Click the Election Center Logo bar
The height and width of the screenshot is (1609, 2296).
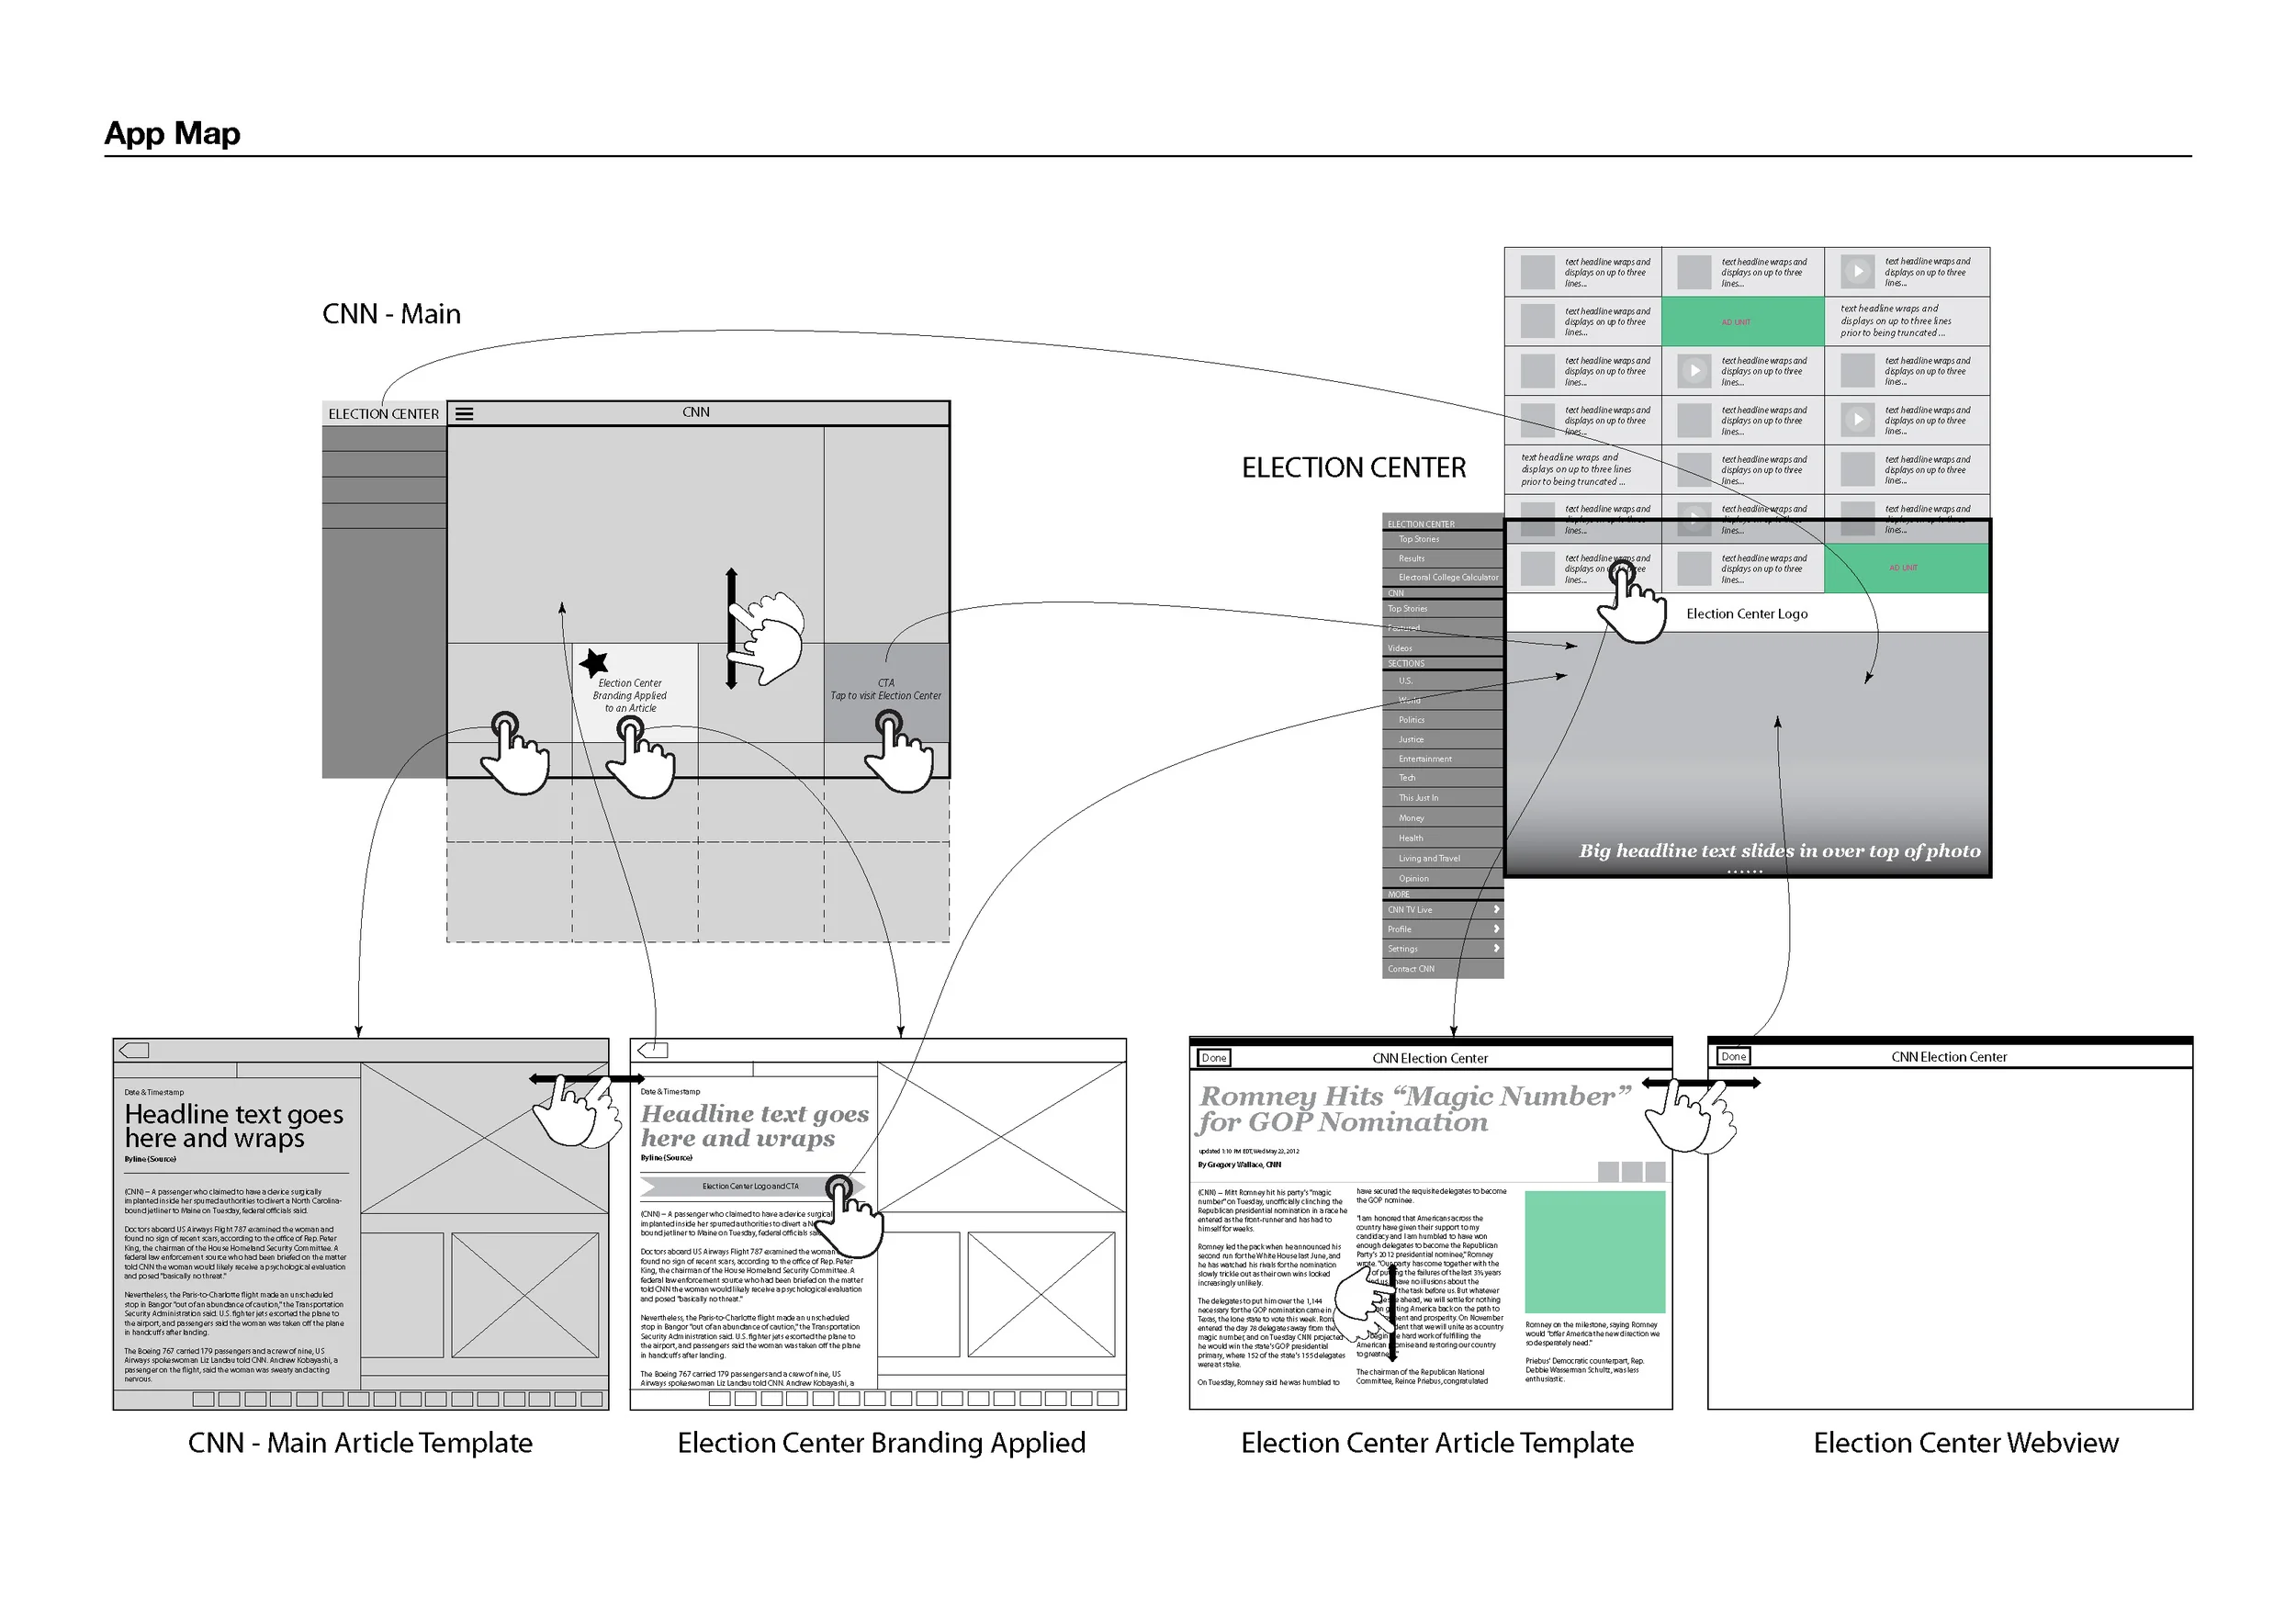(x=1747, y=613)
